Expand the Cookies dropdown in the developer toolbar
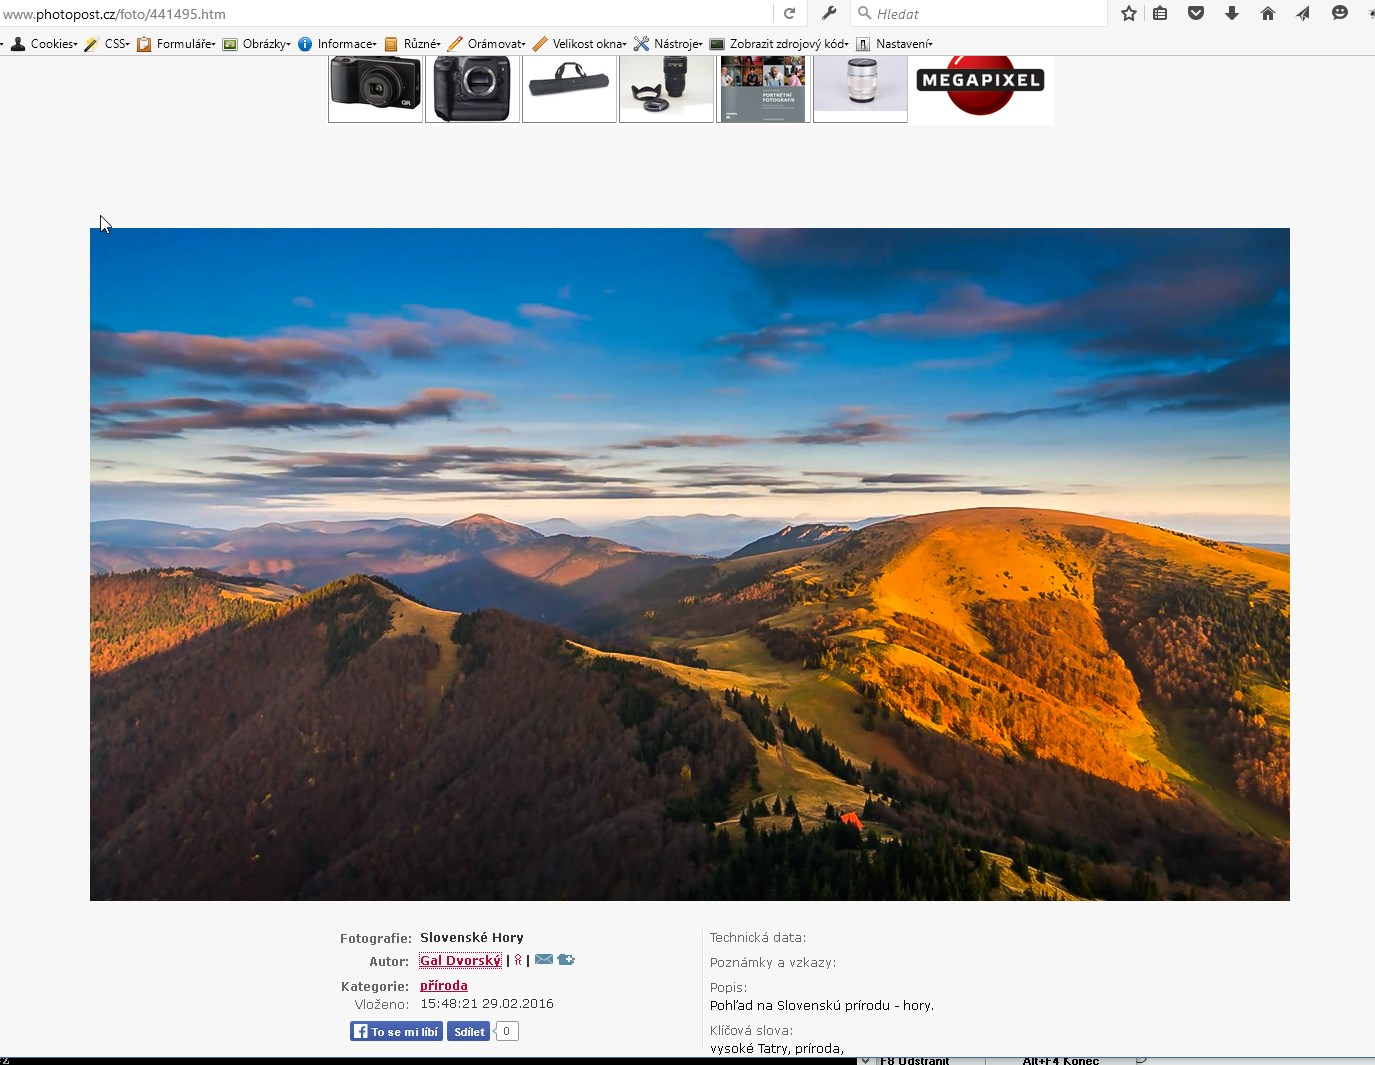This screenshot has height=1065, width=1375. pyautogui.click(x=51, y=43)
